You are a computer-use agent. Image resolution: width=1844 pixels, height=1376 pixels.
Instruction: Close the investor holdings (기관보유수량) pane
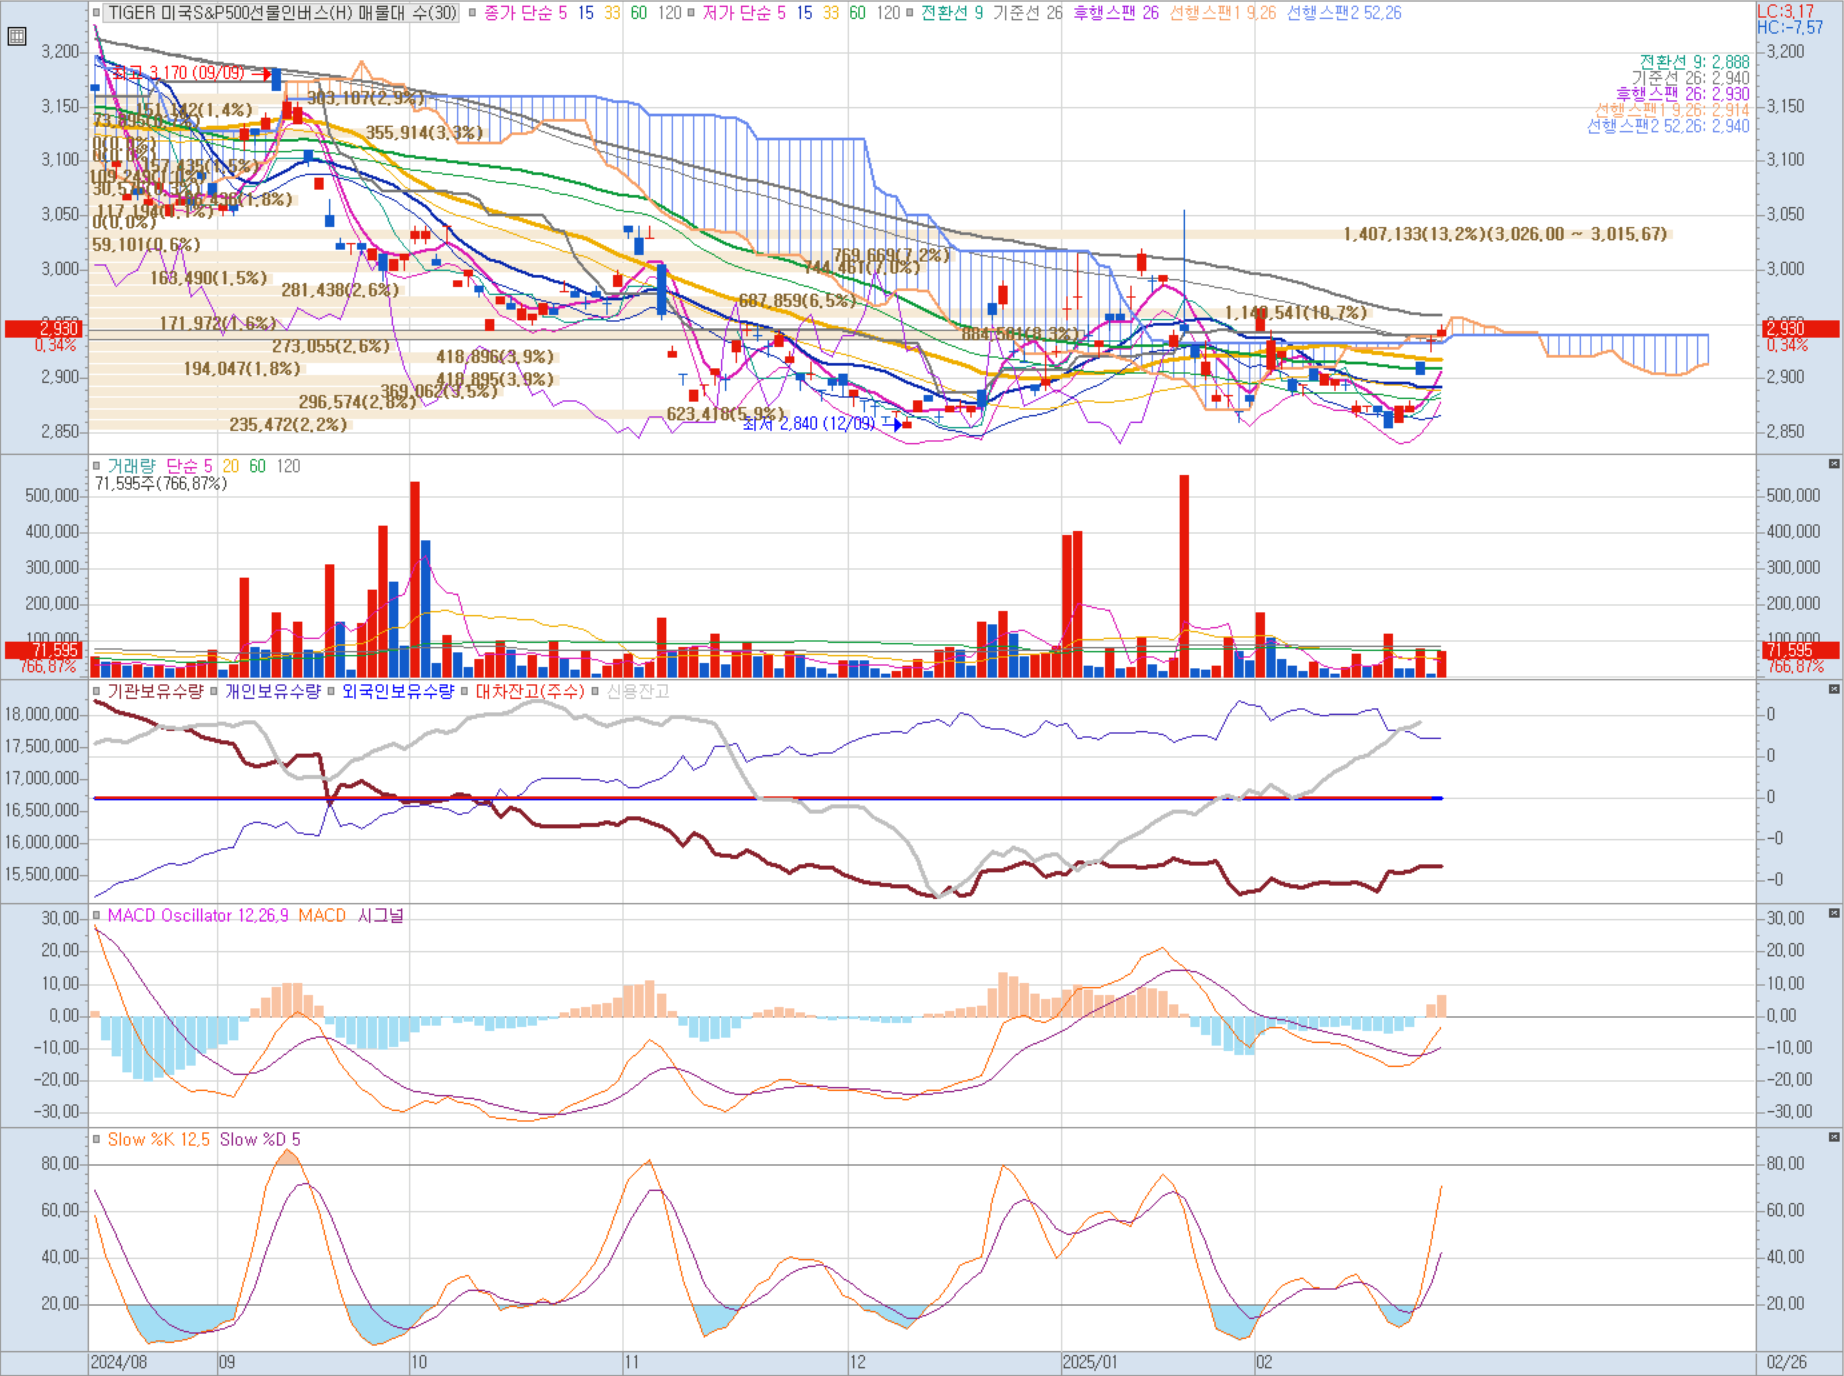(x=1834, y=689)
